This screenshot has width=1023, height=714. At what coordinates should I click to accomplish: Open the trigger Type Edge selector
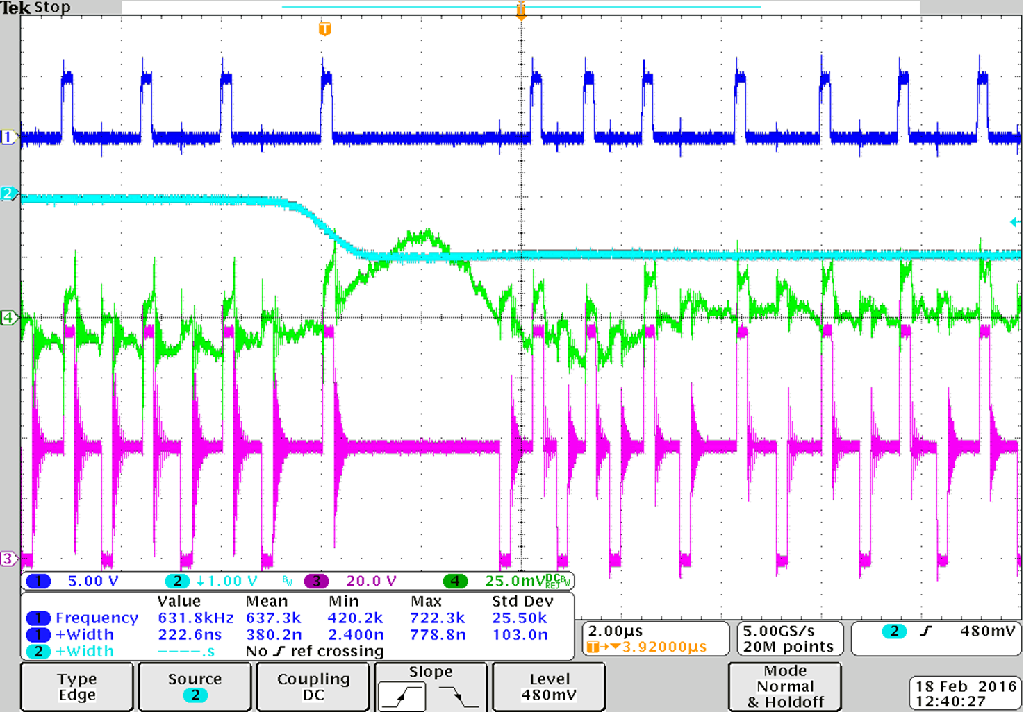point(76,686)
